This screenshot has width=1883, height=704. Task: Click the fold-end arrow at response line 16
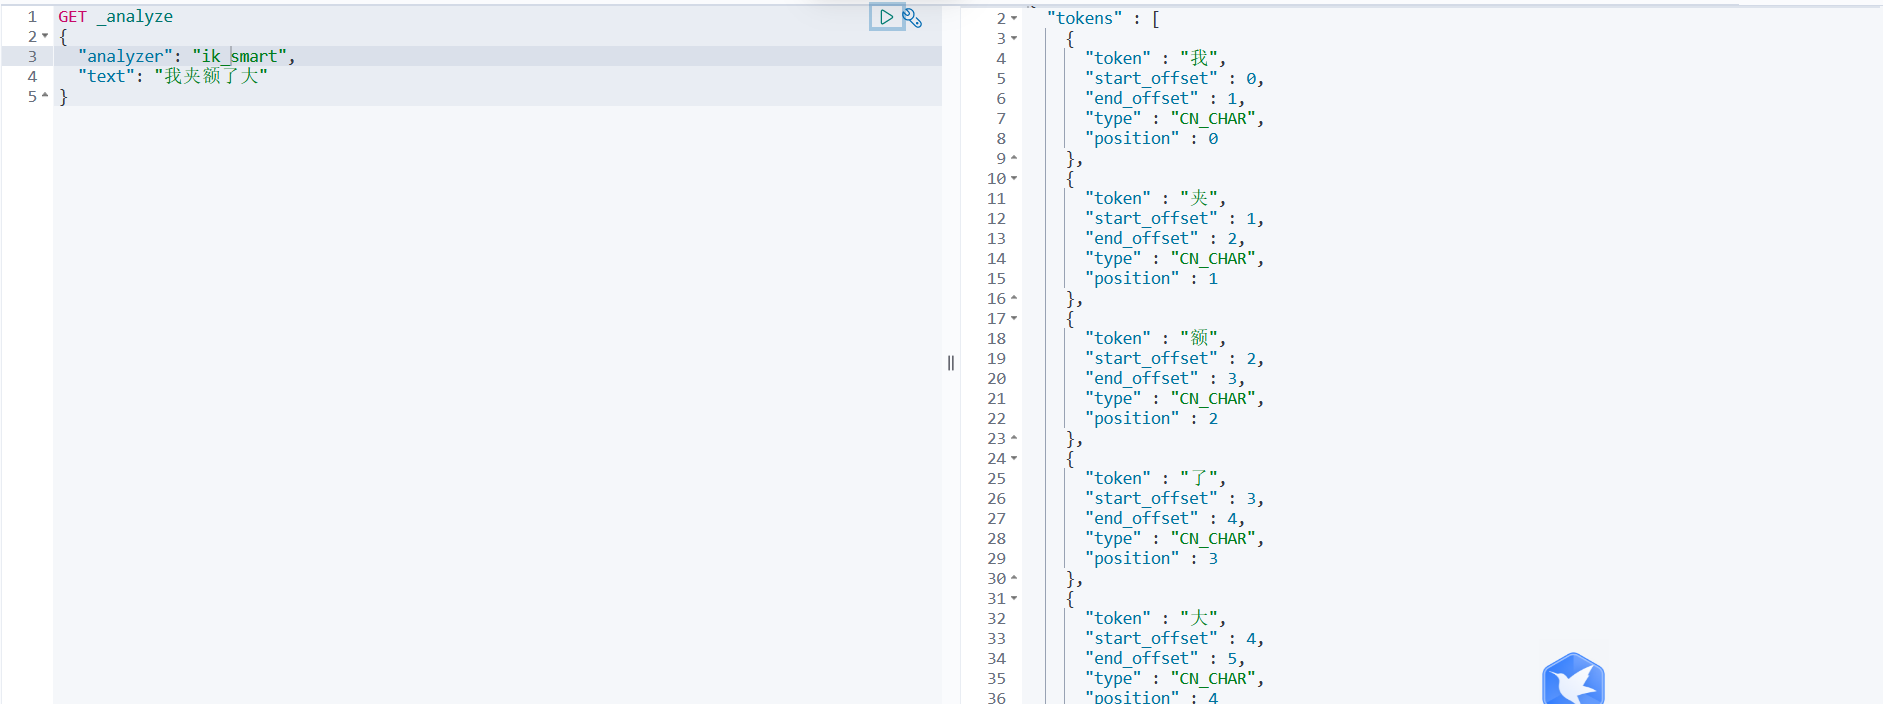point(1014,299)
